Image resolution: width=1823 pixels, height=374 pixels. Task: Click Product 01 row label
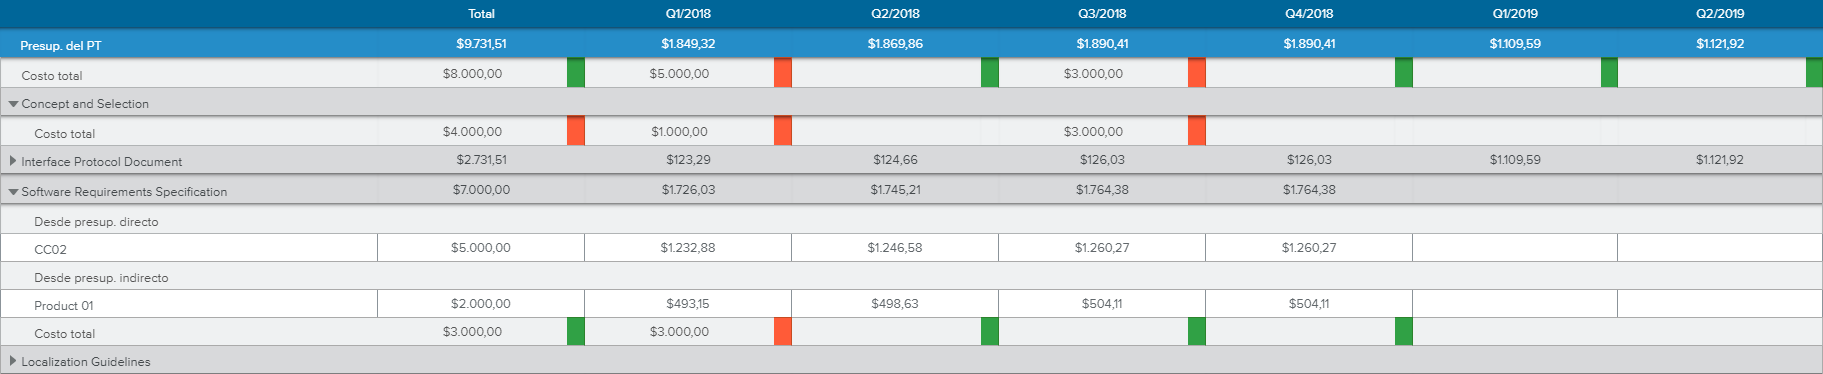point(64,305)
